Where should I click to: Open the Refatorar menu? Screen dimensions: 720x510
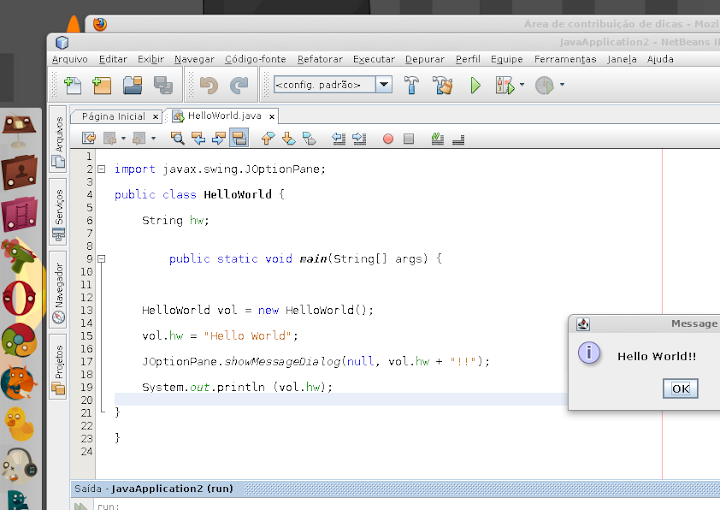pos(319,59)
